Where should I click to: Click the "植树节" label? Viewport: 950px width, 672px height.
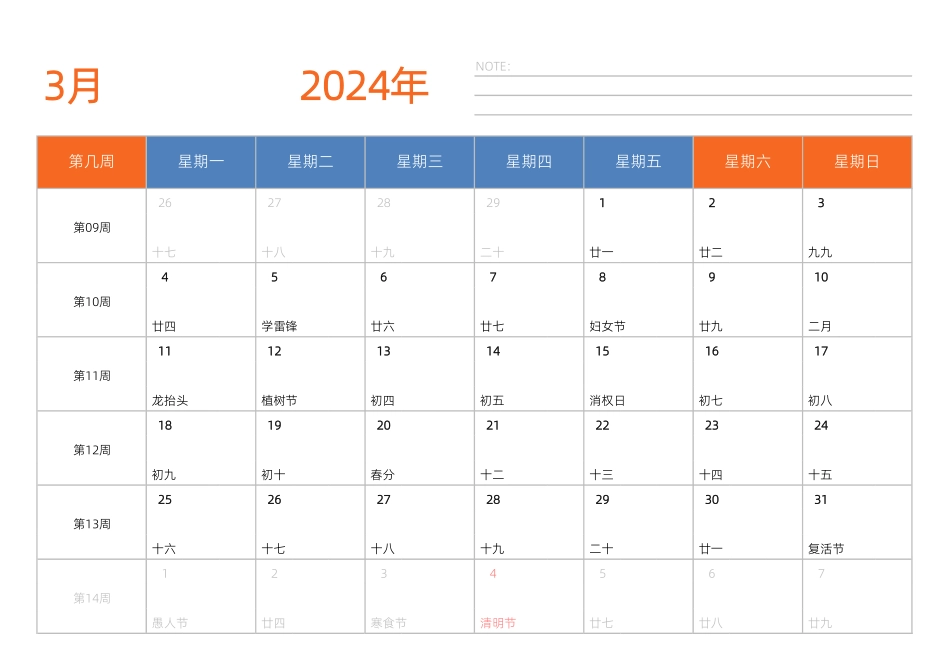(279, 401)
